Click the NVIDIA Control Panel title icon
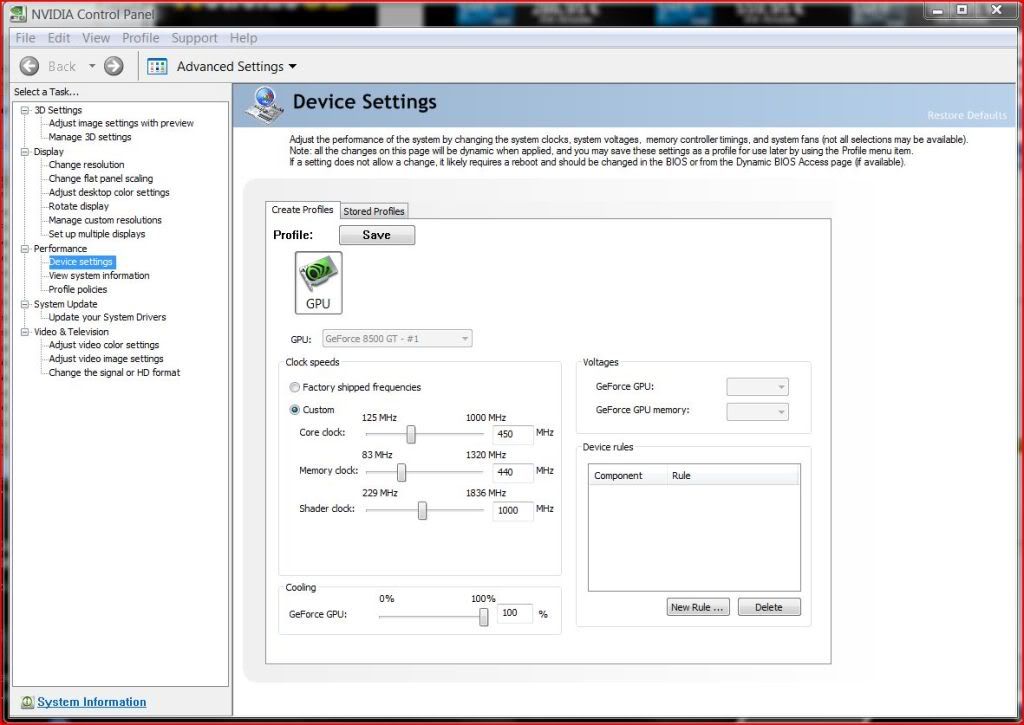This screenshot has width=1024, height=725. click(18, 14)
